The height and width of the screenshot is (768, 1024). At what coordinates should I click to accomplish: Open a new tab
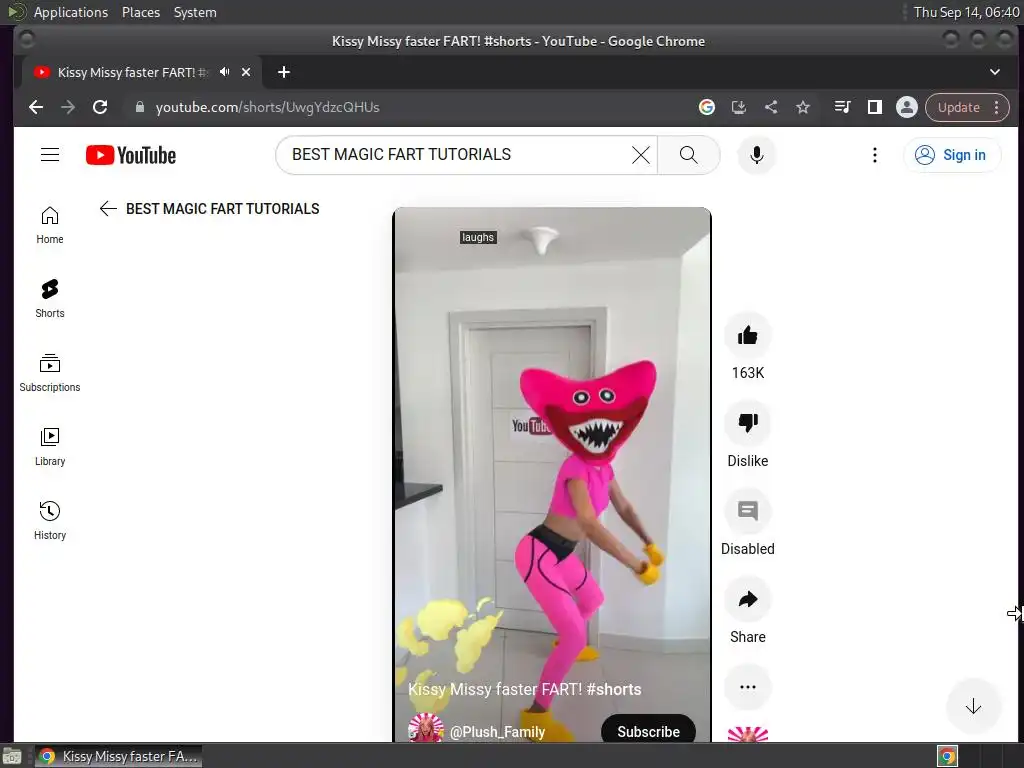pos(283,72)
